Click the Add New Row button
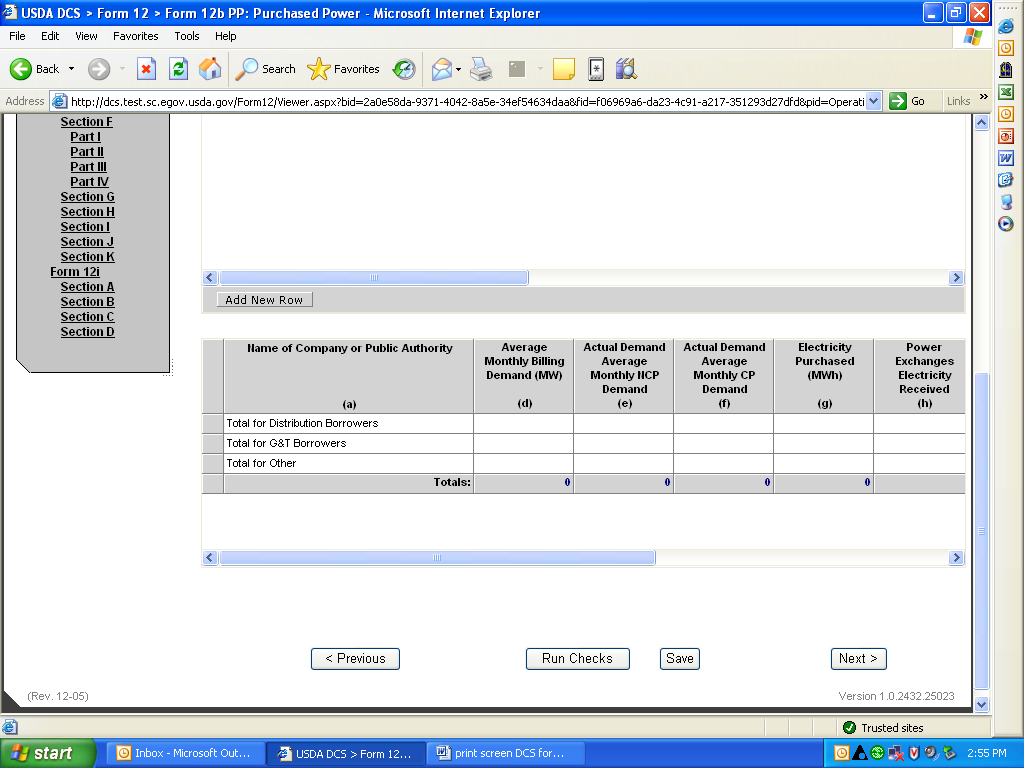Screen dimensions: 1024x768 click(x=264, y=300)
